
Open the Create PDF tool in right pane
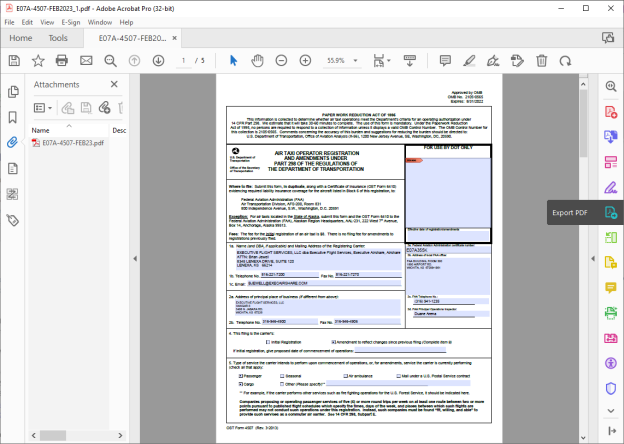point(611,112)
